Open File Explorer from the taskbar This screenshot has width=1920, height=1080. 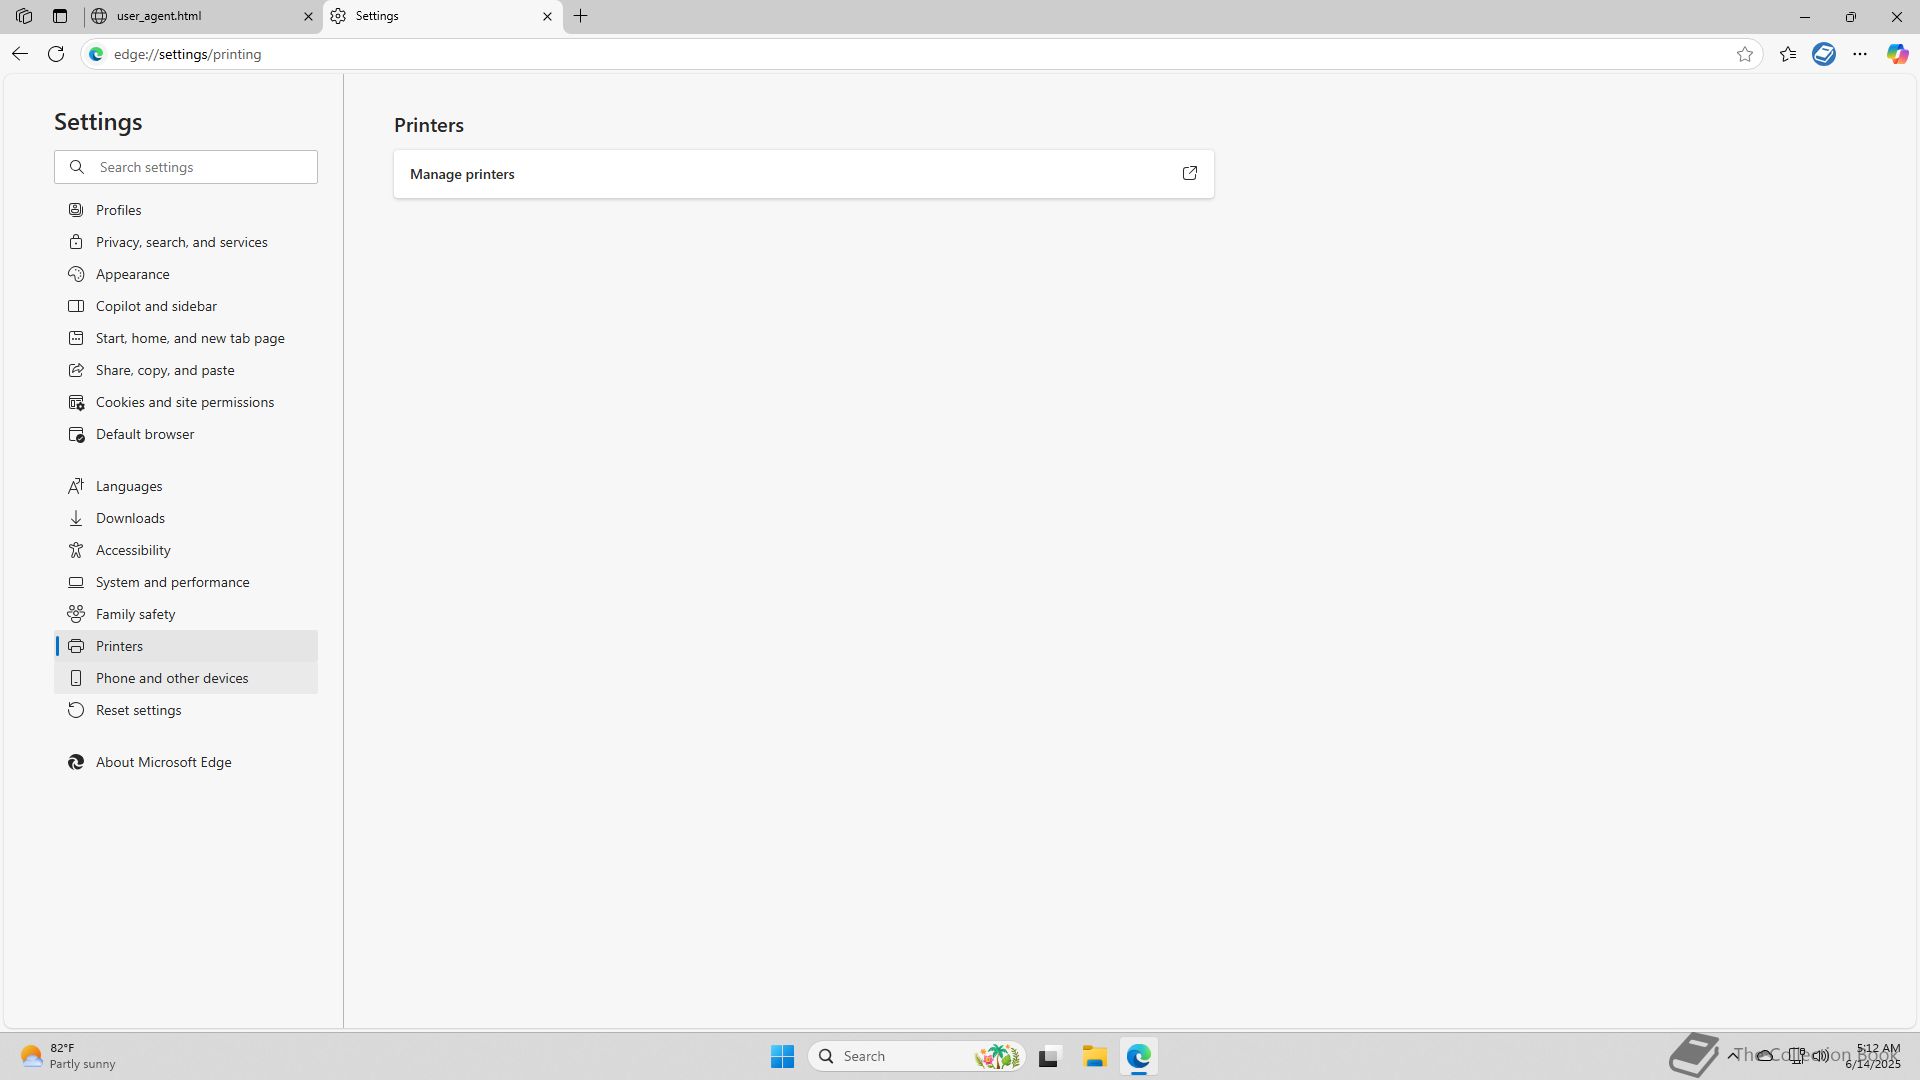pos(1094,1056)
